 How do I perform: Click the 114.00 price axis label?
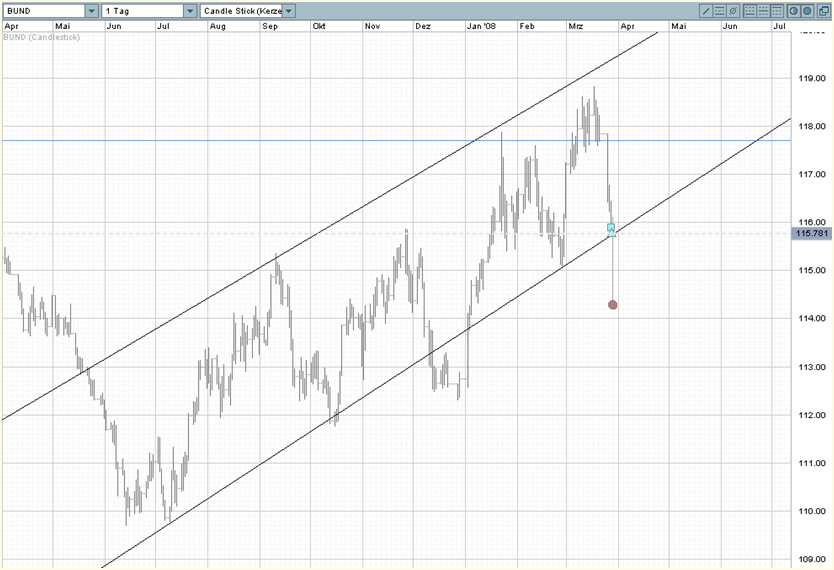(812, 318)
